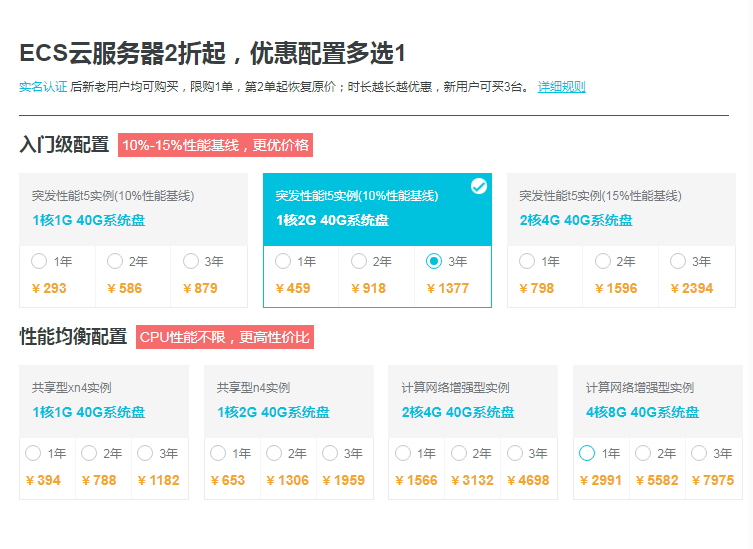Open the 实名认证 link
Screen dimensions: 753x549
pos(43,87)
